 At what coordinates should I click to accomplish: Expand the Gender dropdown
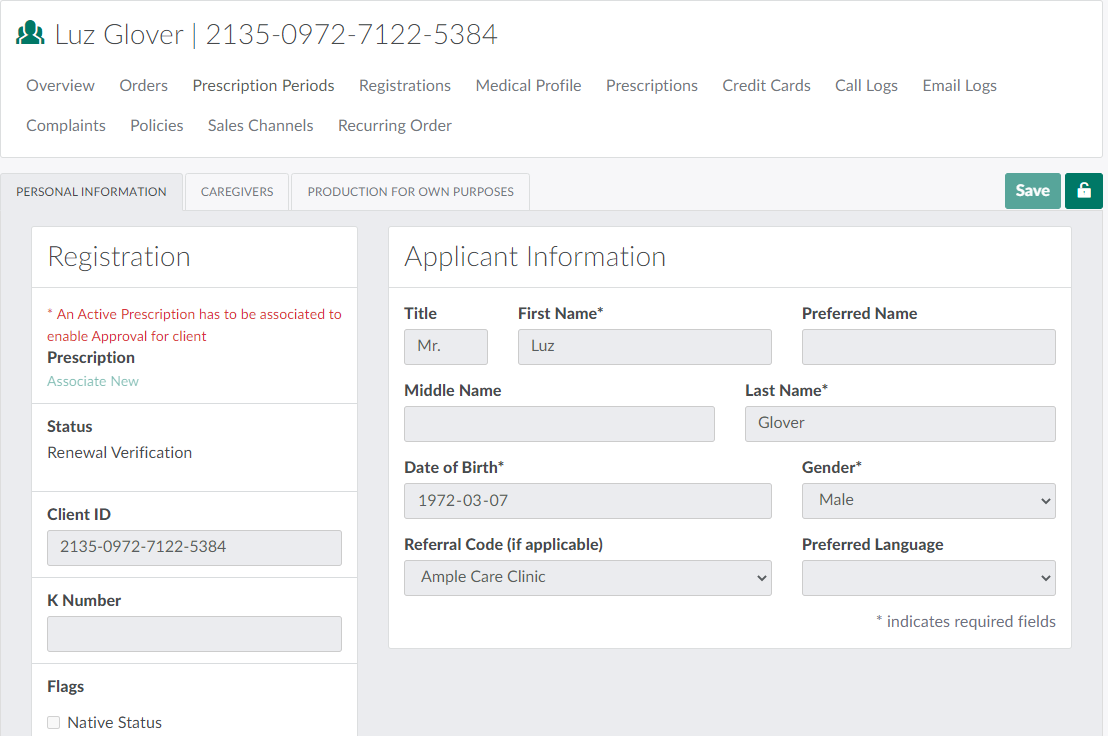click(x=928, y=501)
